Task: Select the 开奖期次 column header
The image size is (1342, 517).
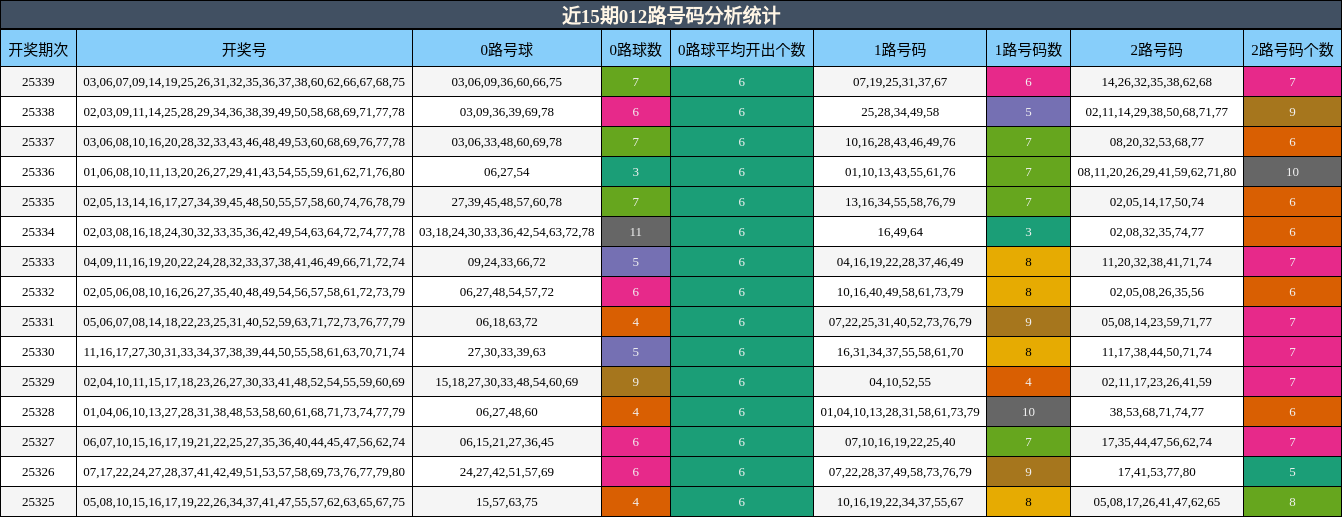Action: 38,49
